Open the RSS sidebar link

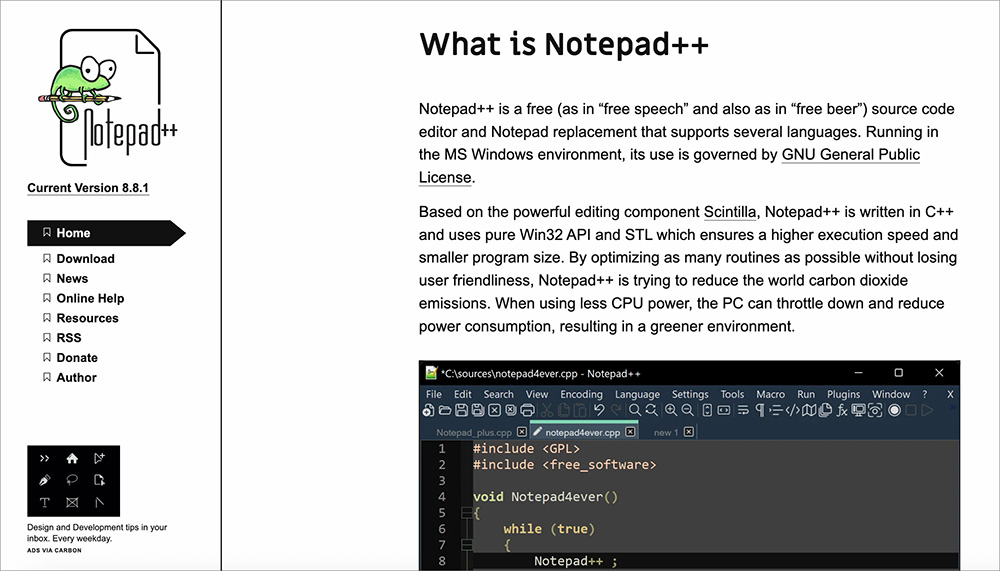[x=69, y=337]
